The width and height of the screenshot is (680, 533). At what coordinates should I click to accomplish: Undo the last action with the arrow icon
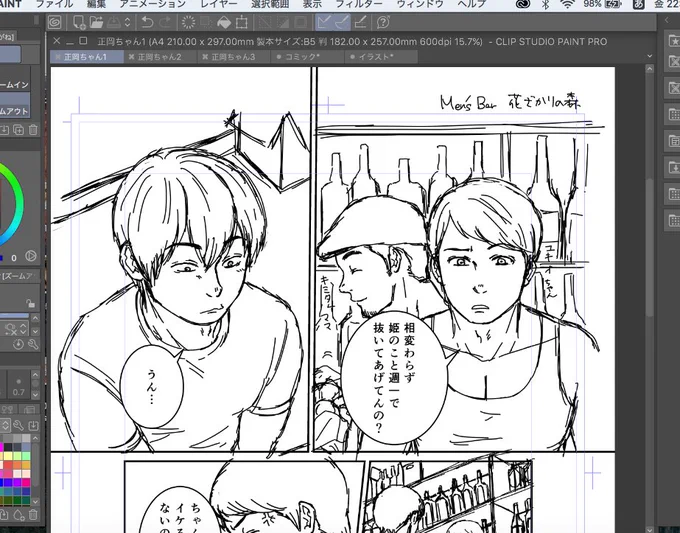(147, 22)
